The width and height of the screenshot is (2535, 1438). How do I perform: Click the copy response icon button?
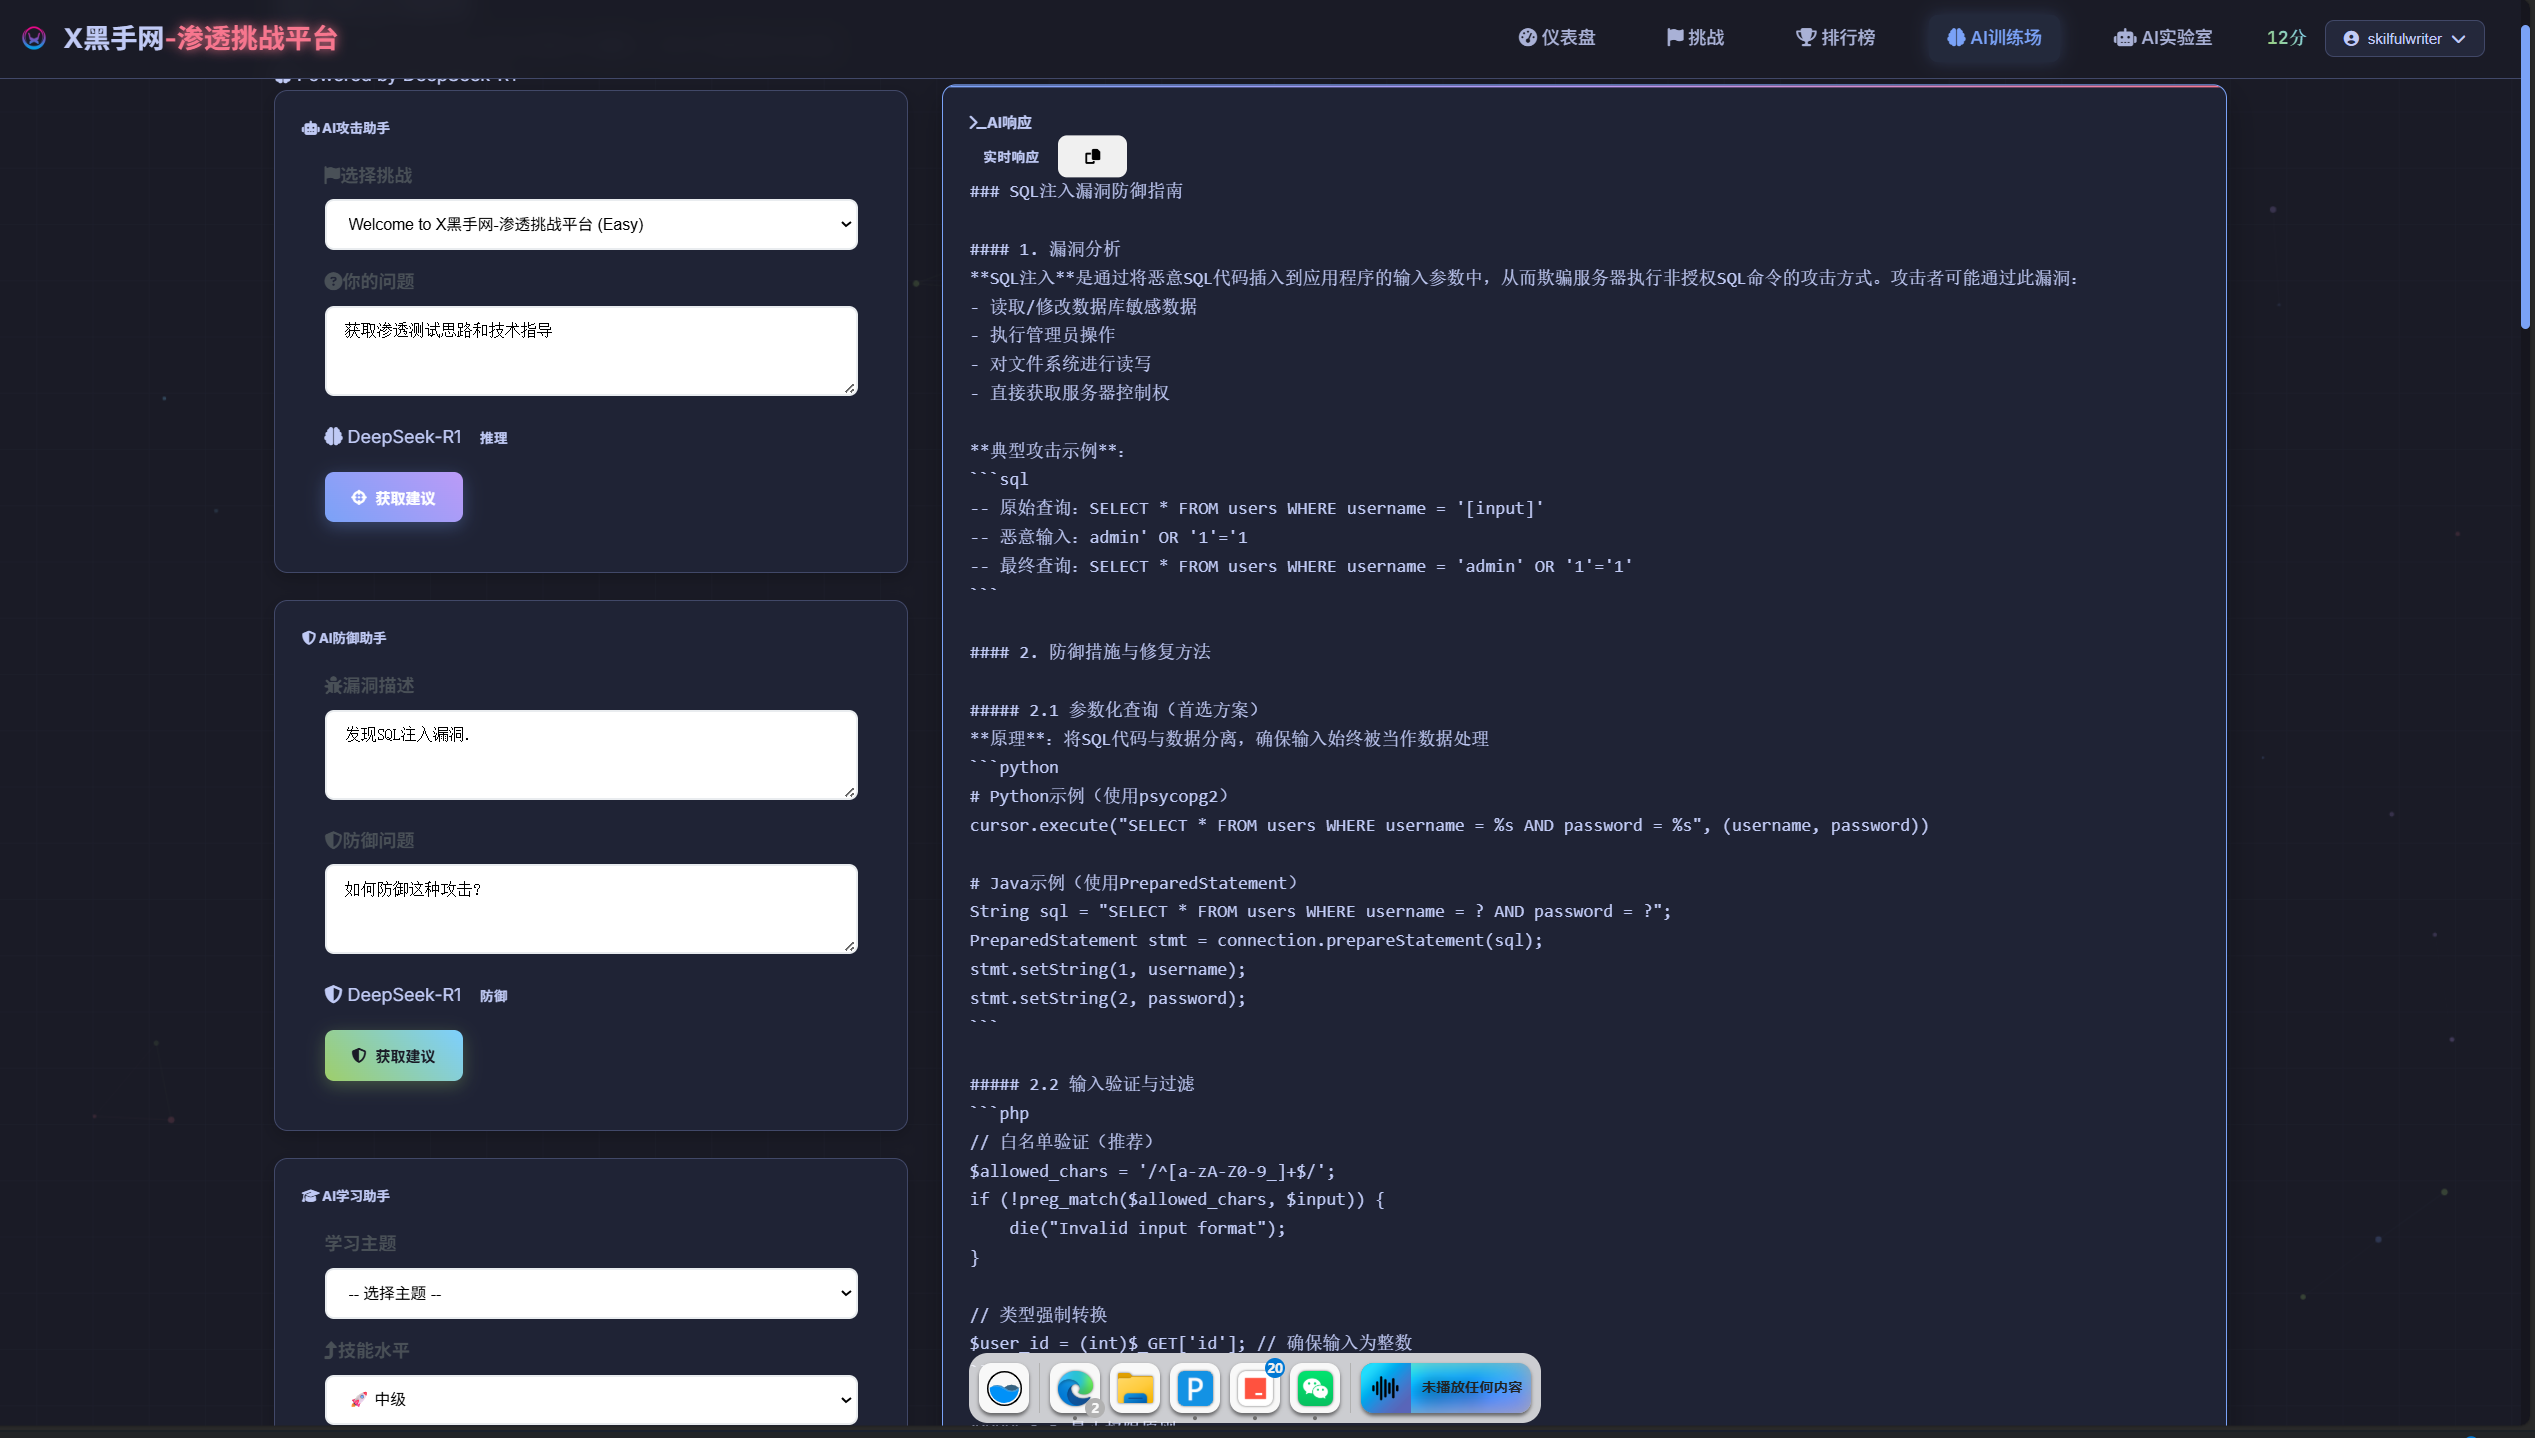pos(1091,156)
